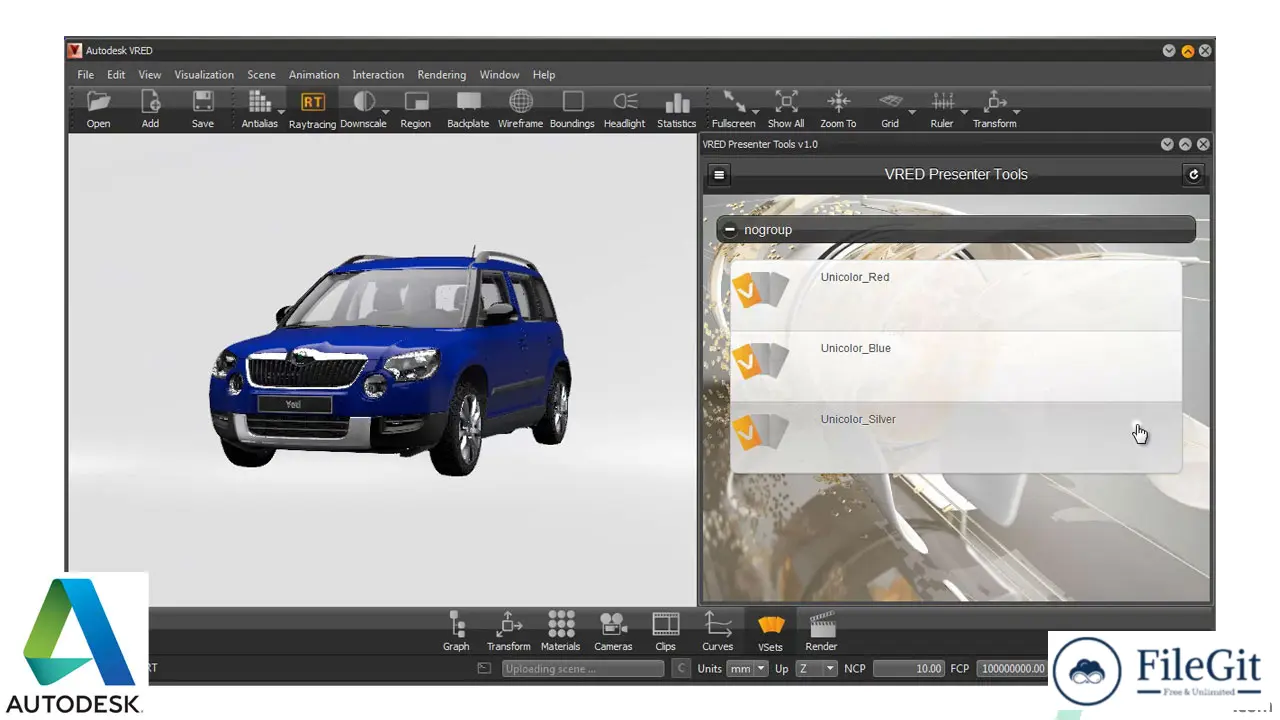Open Ruler dropdown arrow
1280x720 pixels.
pyautogui.click(x=964, y=111)
